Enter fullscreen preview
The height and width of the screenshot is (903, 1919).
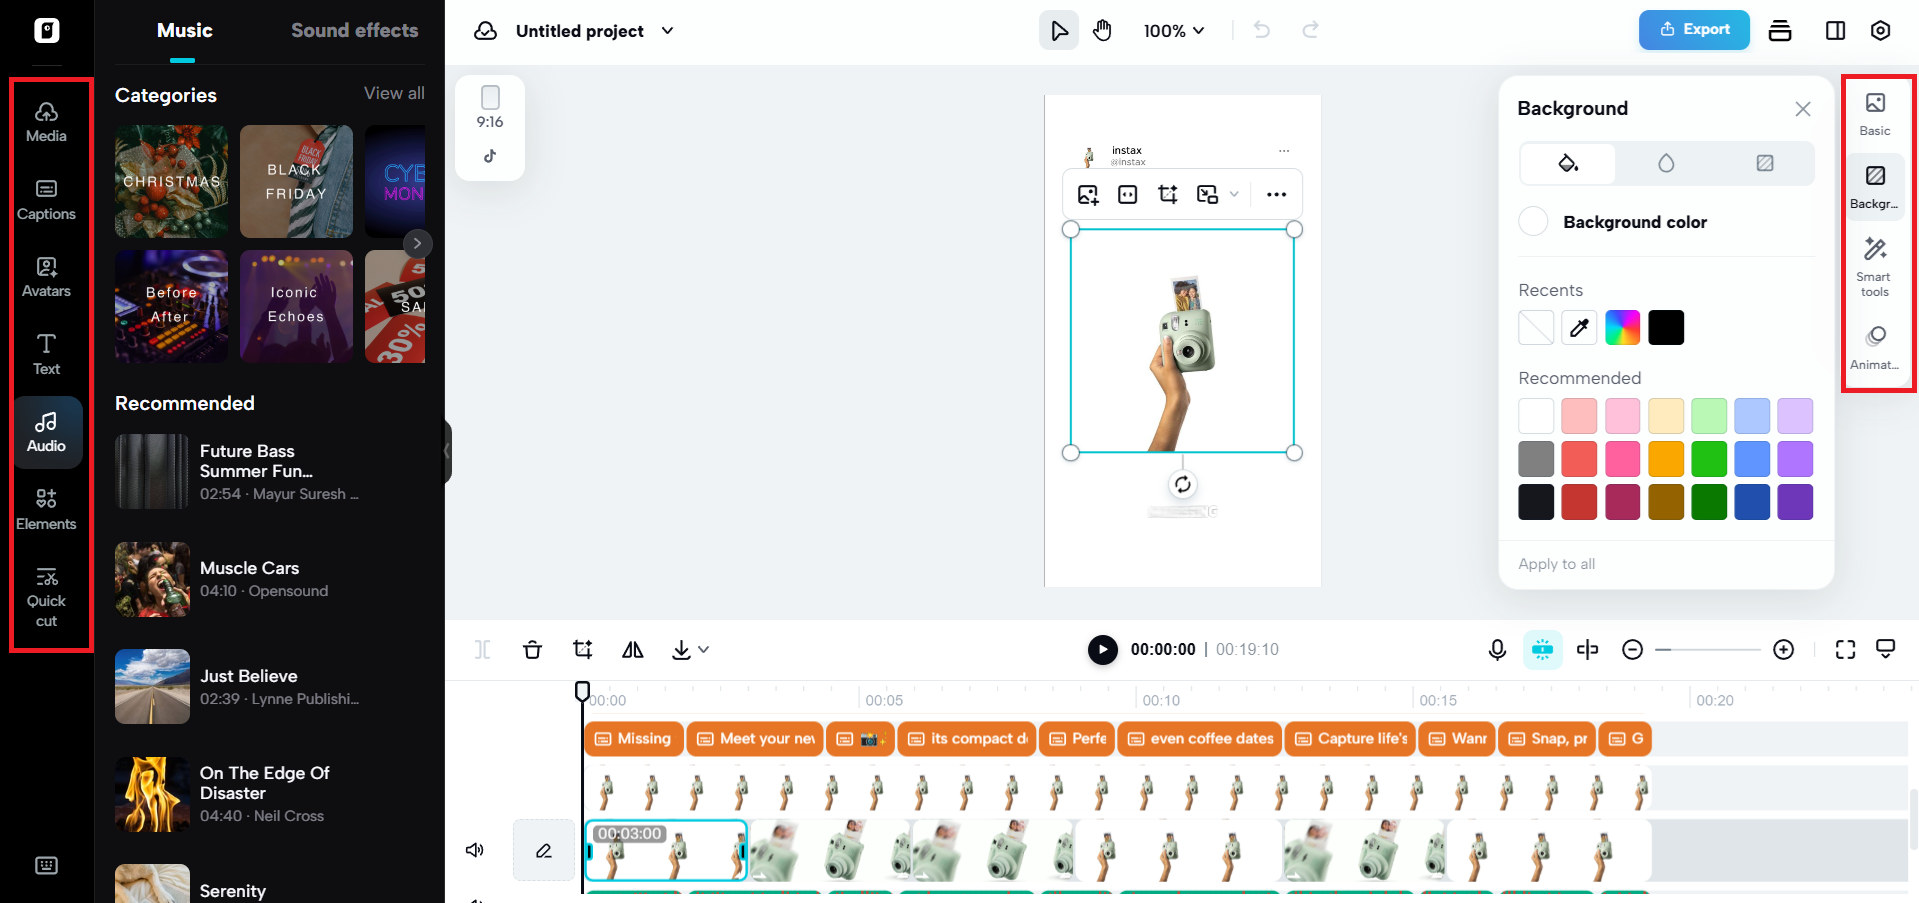click(1845, 650)
